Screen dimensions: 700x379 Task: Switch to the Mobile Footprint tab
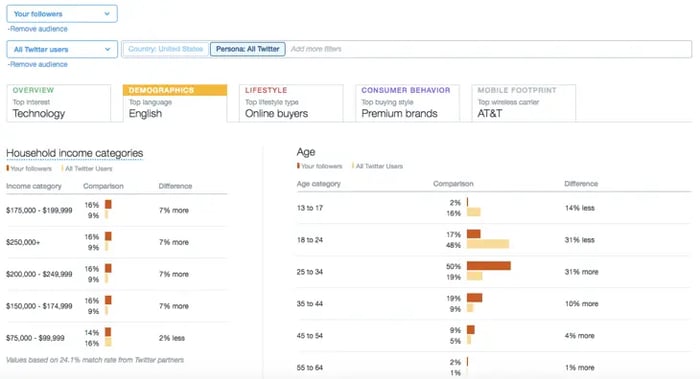point(524,103)
